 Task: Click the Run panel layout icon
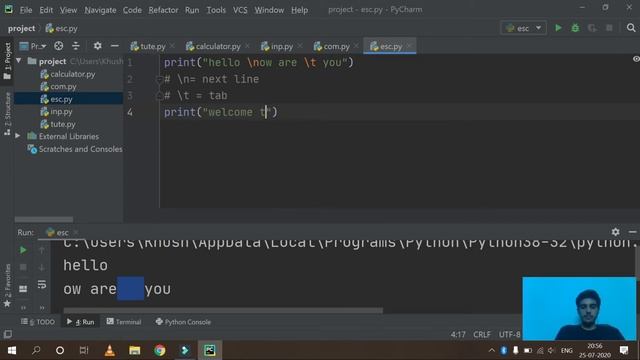(x=23, y=289)
